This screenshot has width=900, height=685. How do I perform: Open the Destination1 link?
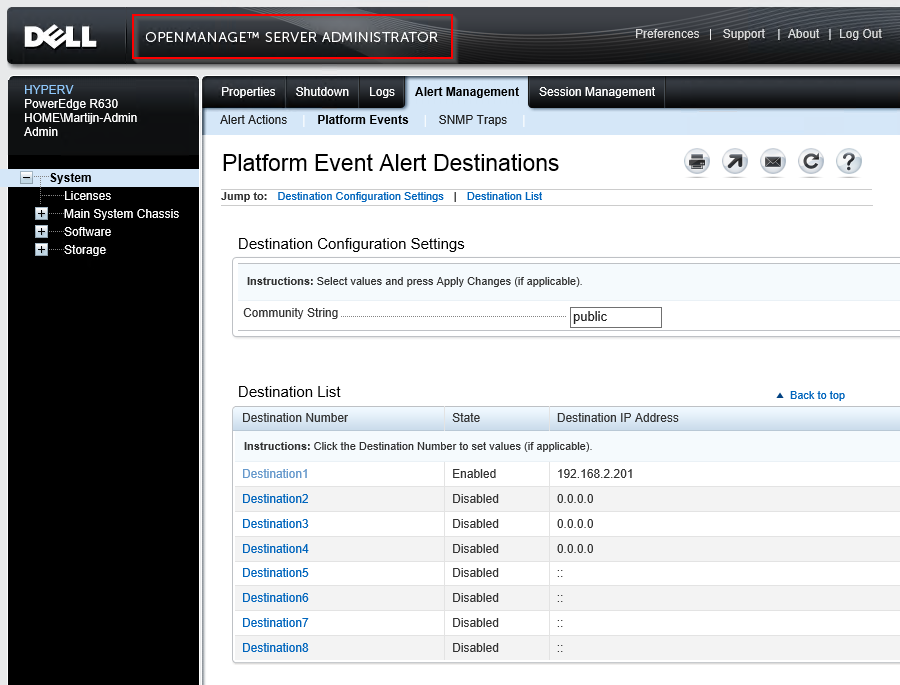[275, 474]
